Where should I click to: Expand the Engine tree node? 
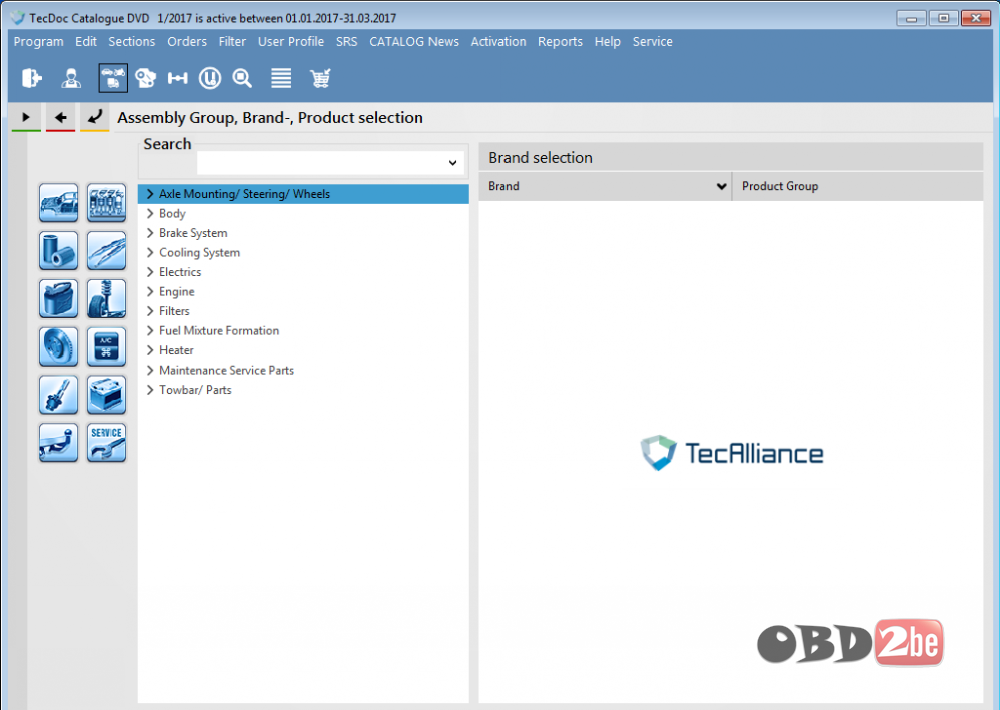150,292
